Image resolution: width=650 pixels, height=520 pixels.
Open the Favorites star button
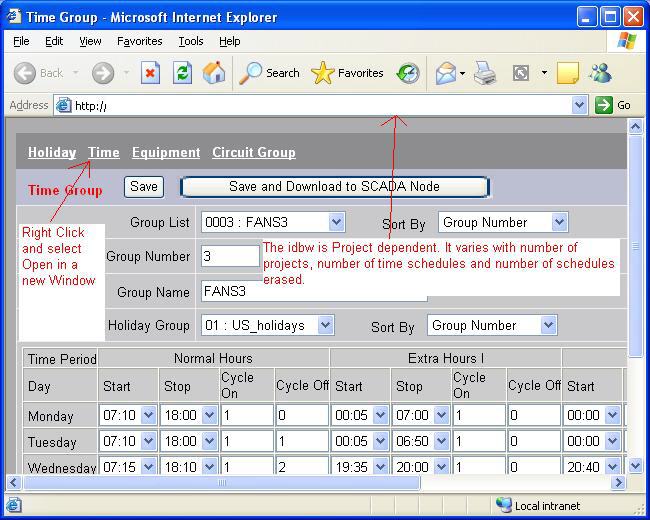347,73
